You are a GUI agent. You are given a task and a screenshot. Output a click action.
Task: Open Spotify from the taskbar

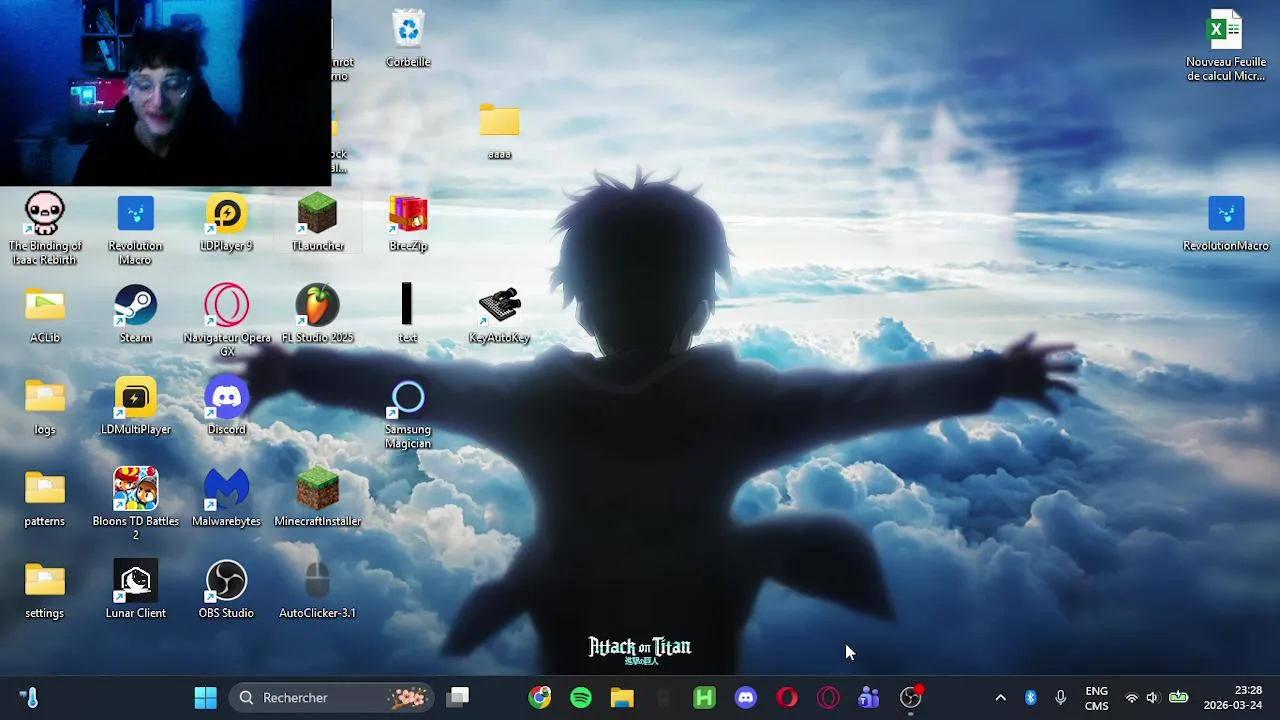point(581,698)
